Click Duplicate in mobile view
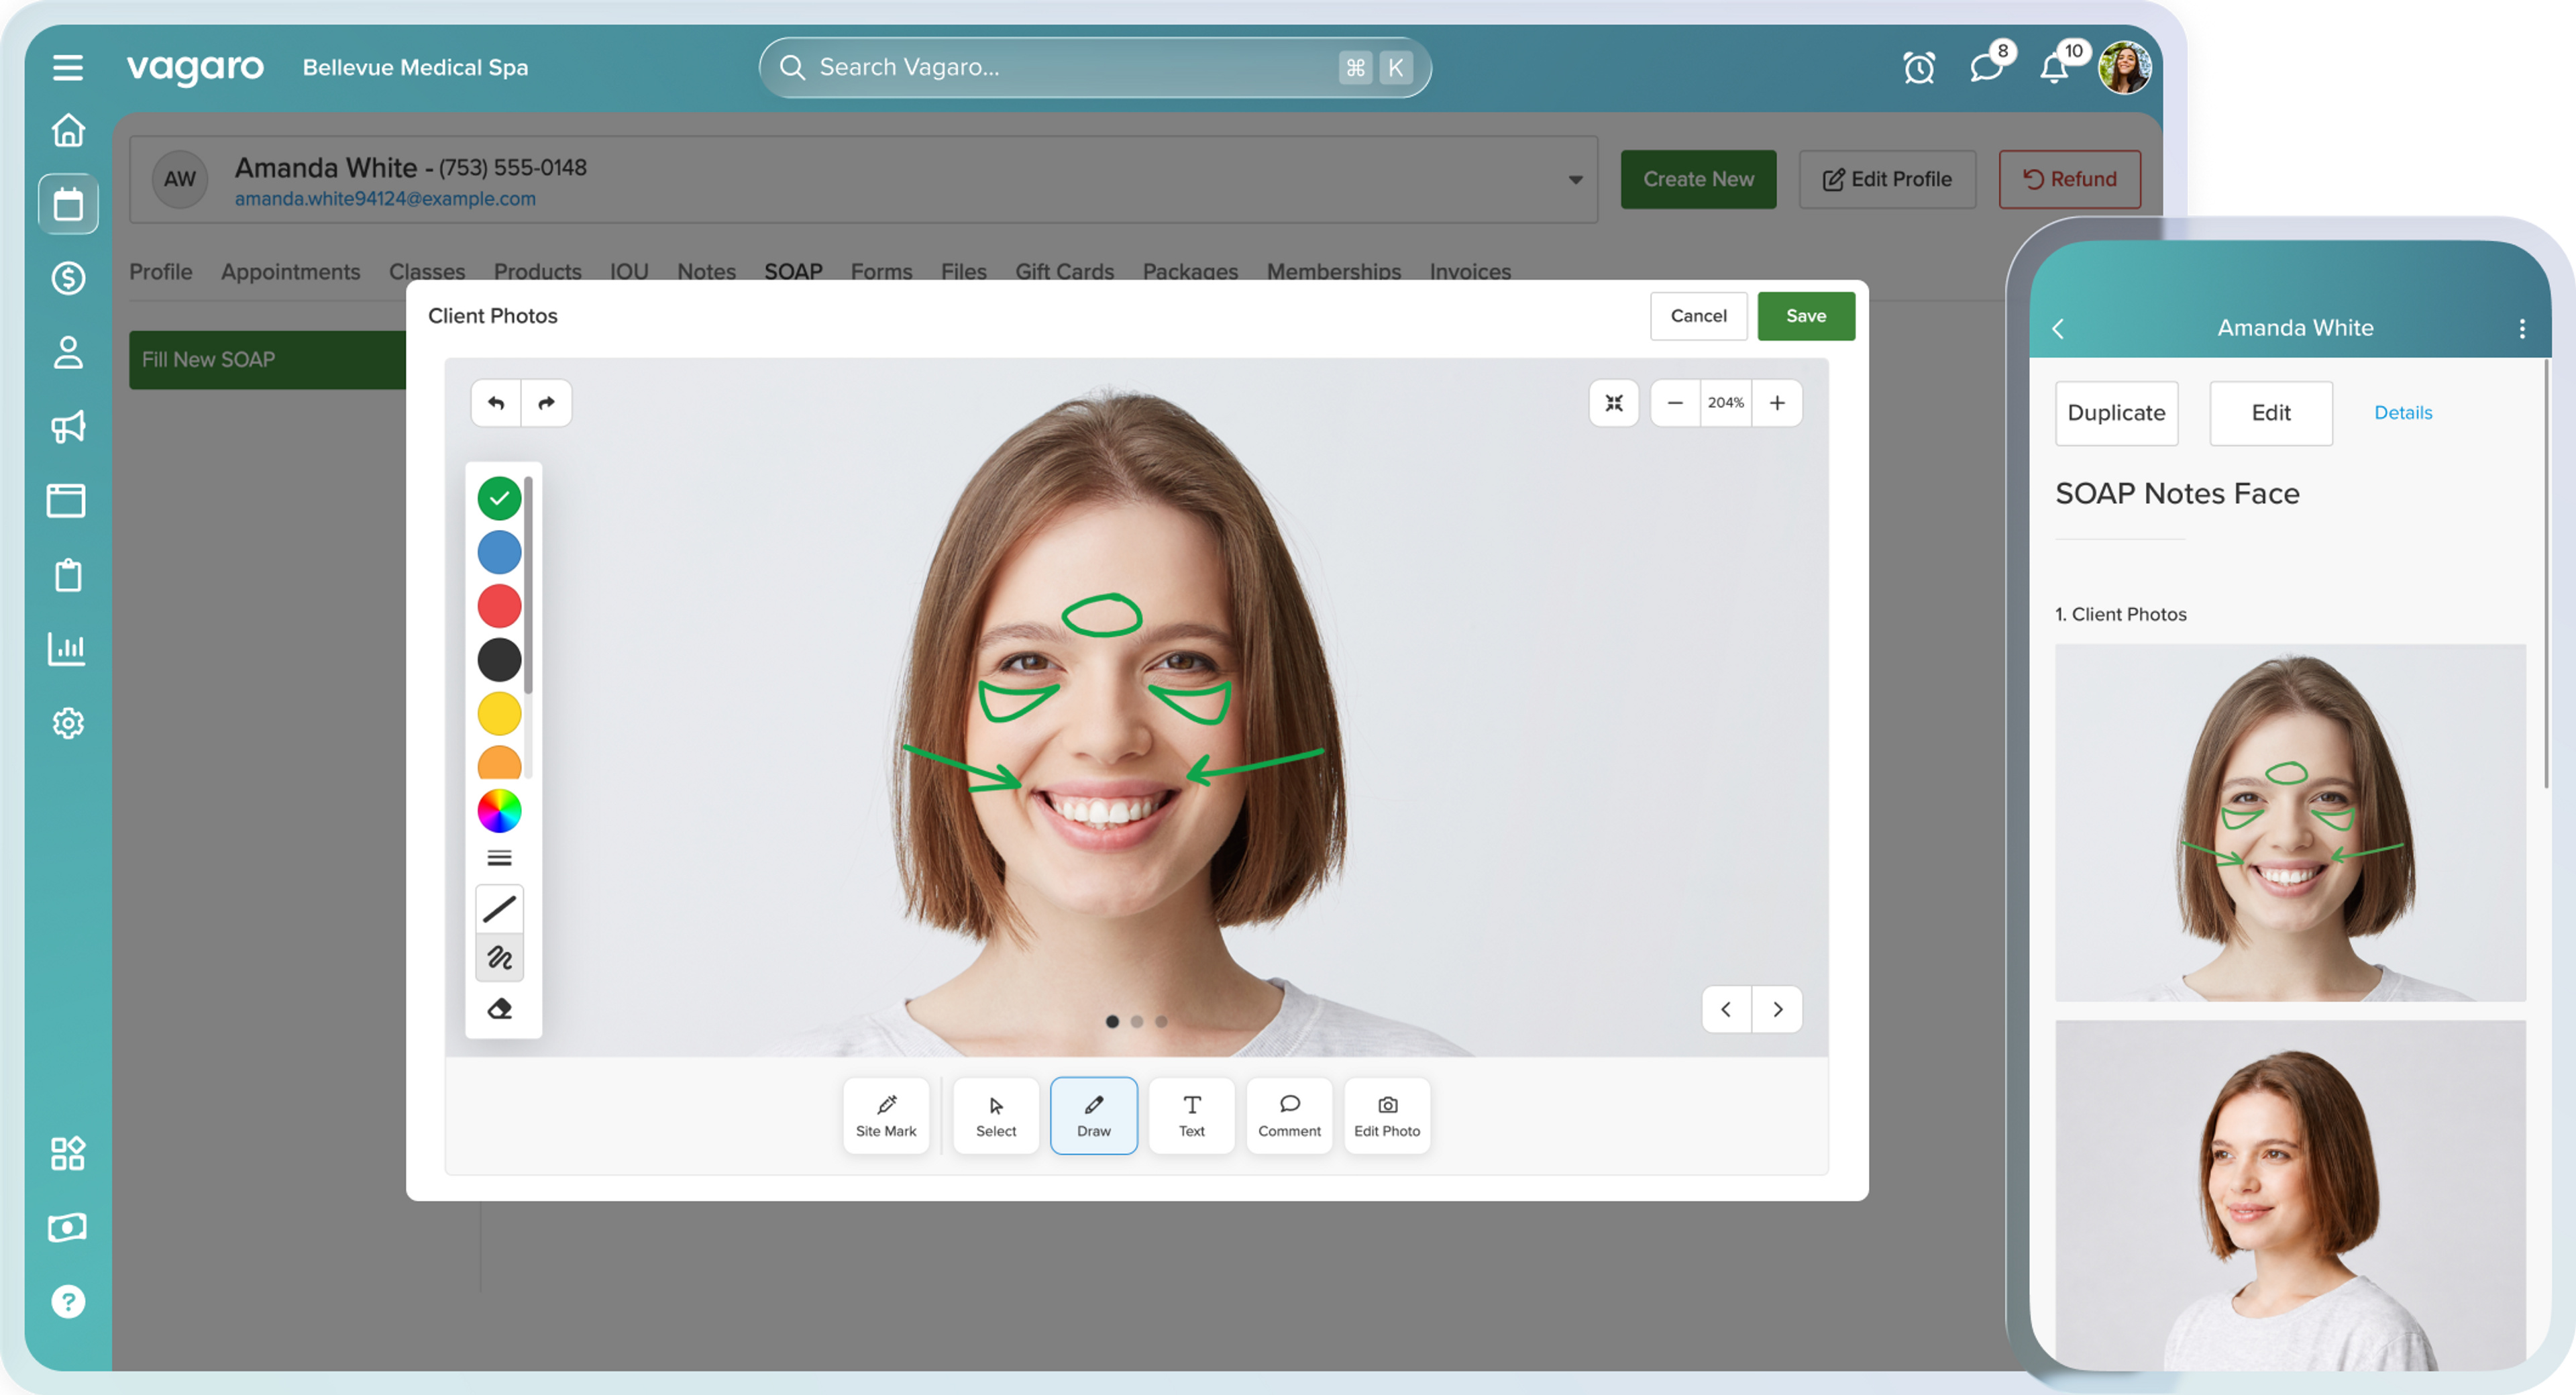The height and width of the screenshot is (1395, 2576). tap(2117, 413)
